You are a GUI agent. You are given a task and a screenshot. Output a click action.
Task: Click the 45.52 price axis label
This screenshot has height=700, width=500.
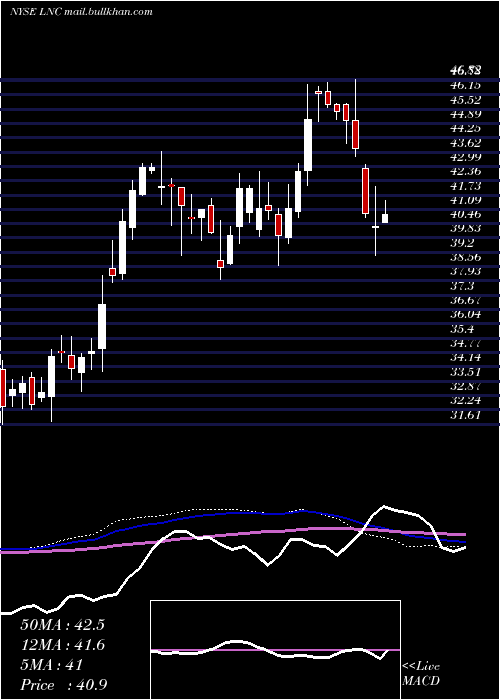[x=465, y=100]
